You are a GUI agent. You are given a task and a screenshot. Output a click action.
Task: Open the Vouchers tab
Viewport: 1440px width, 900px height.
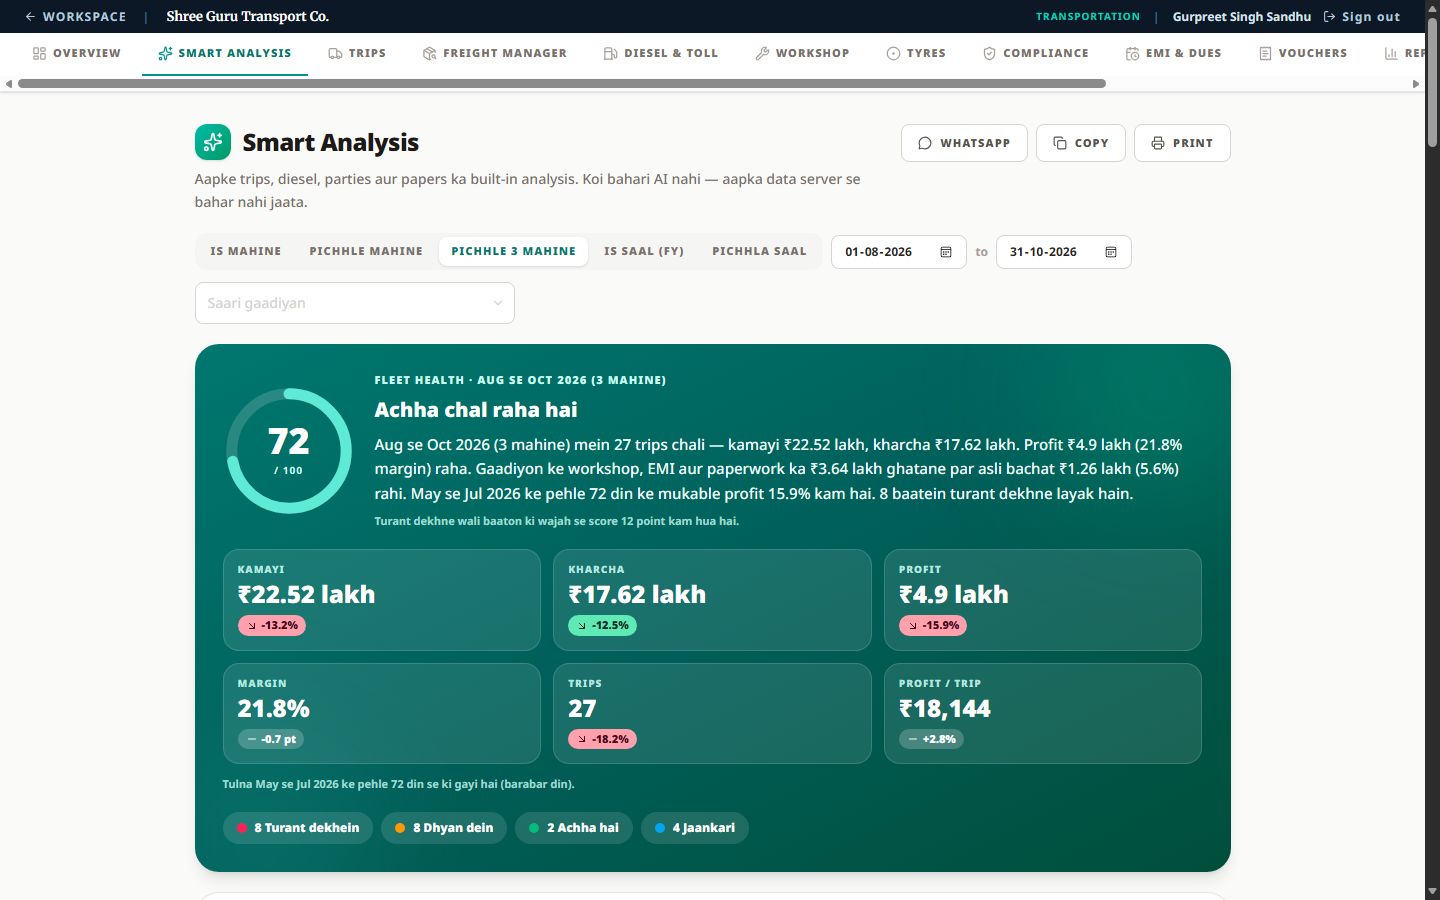pos(1303,53)
